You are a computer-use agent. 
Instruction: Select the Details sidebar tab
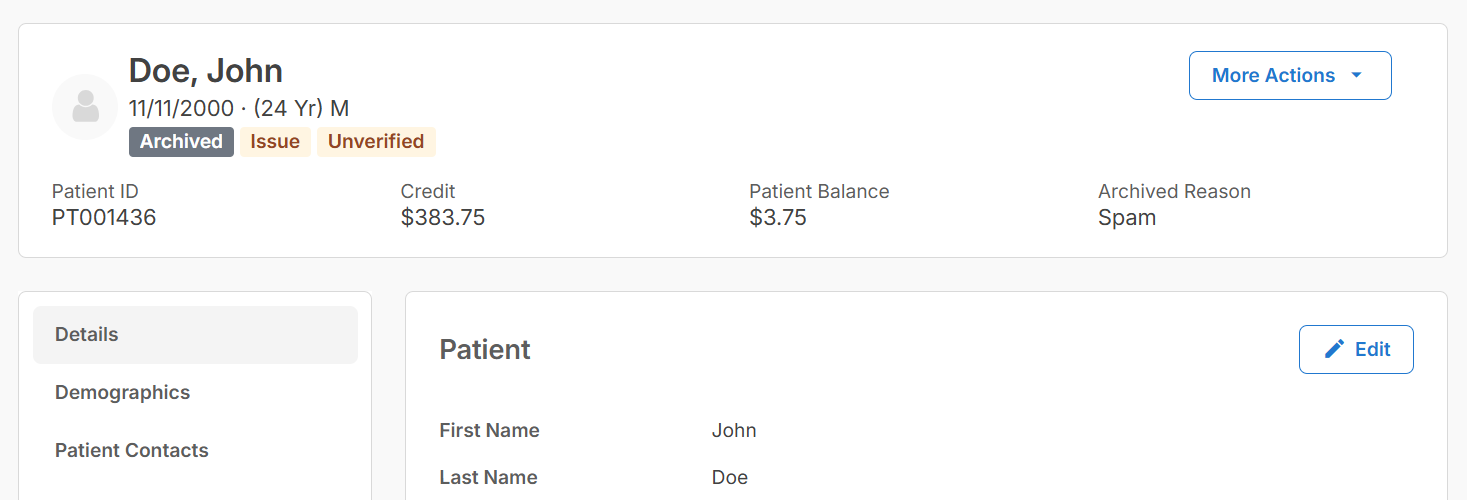195,335
